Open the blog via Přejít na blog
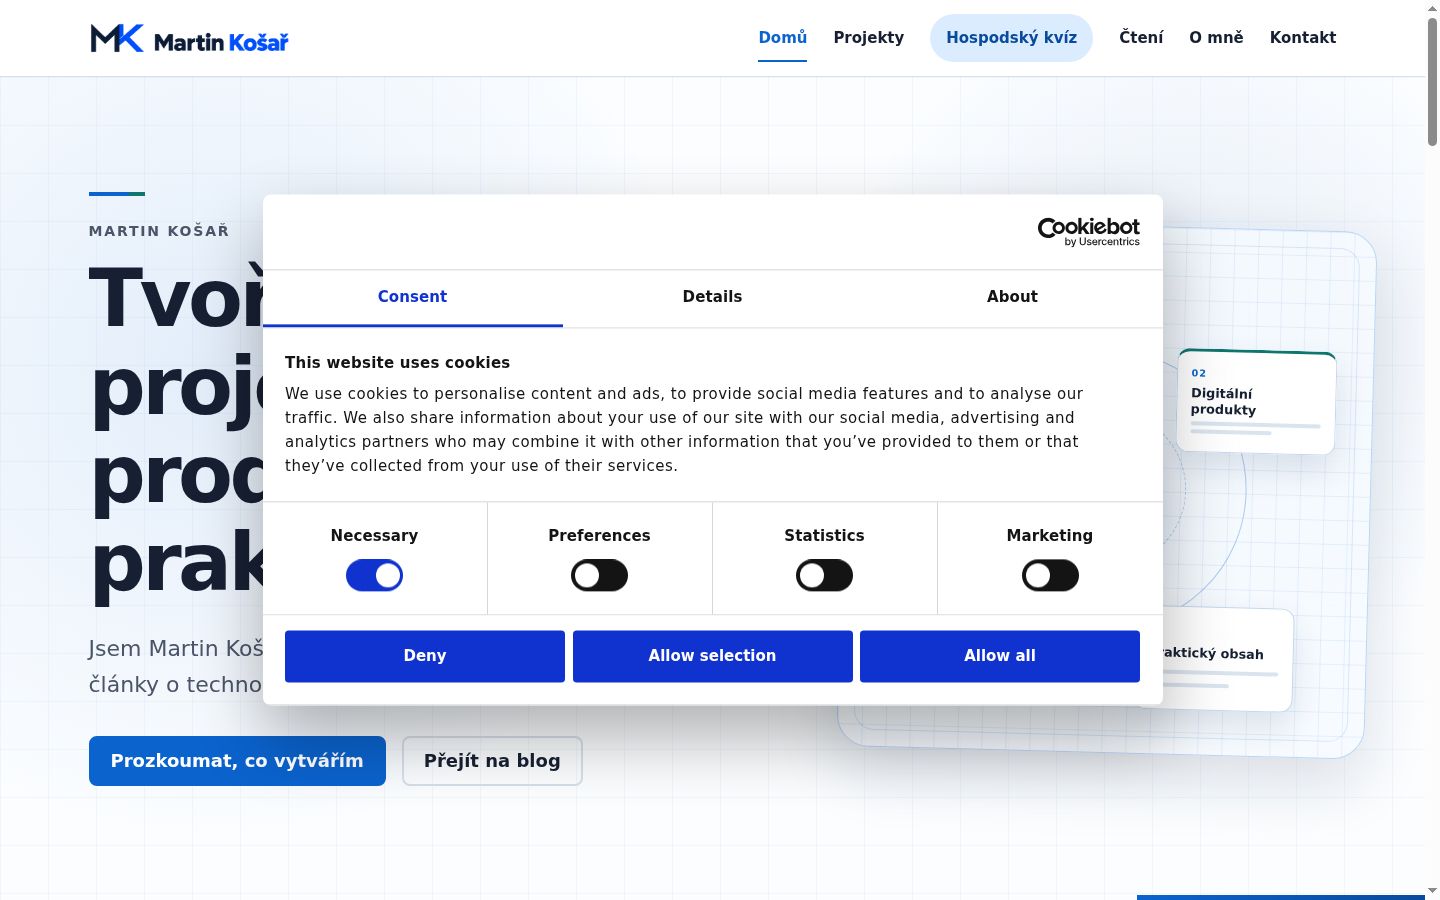 tap(492, 761)
